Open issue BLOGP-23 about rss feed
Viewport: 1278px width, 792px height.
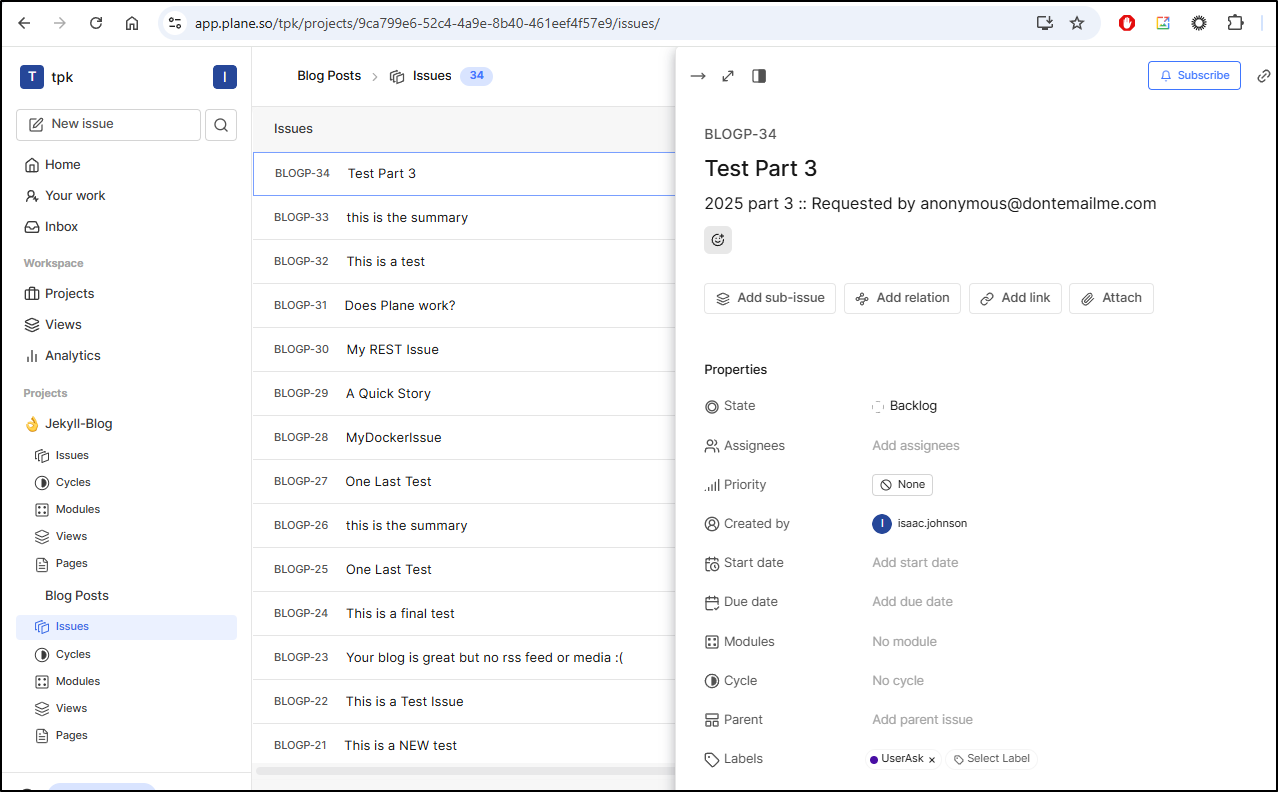[464, 658]
